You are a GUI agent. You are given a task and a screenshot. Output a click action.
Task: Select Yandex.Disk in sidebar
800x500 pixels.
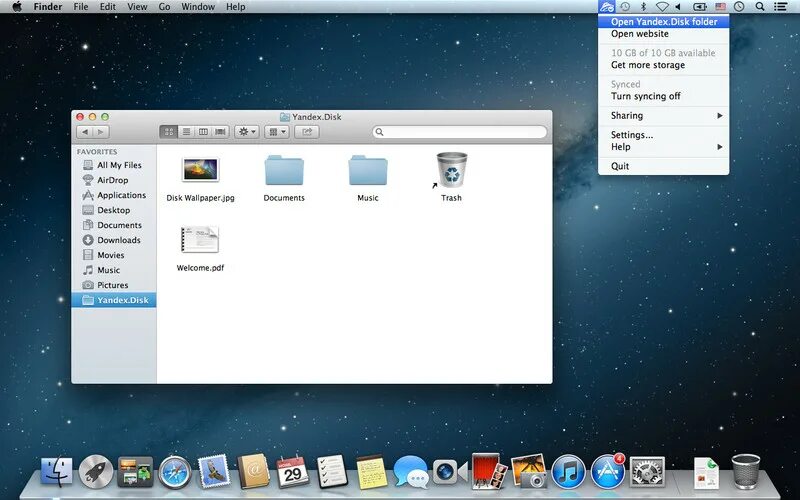[x=114, y=300]
